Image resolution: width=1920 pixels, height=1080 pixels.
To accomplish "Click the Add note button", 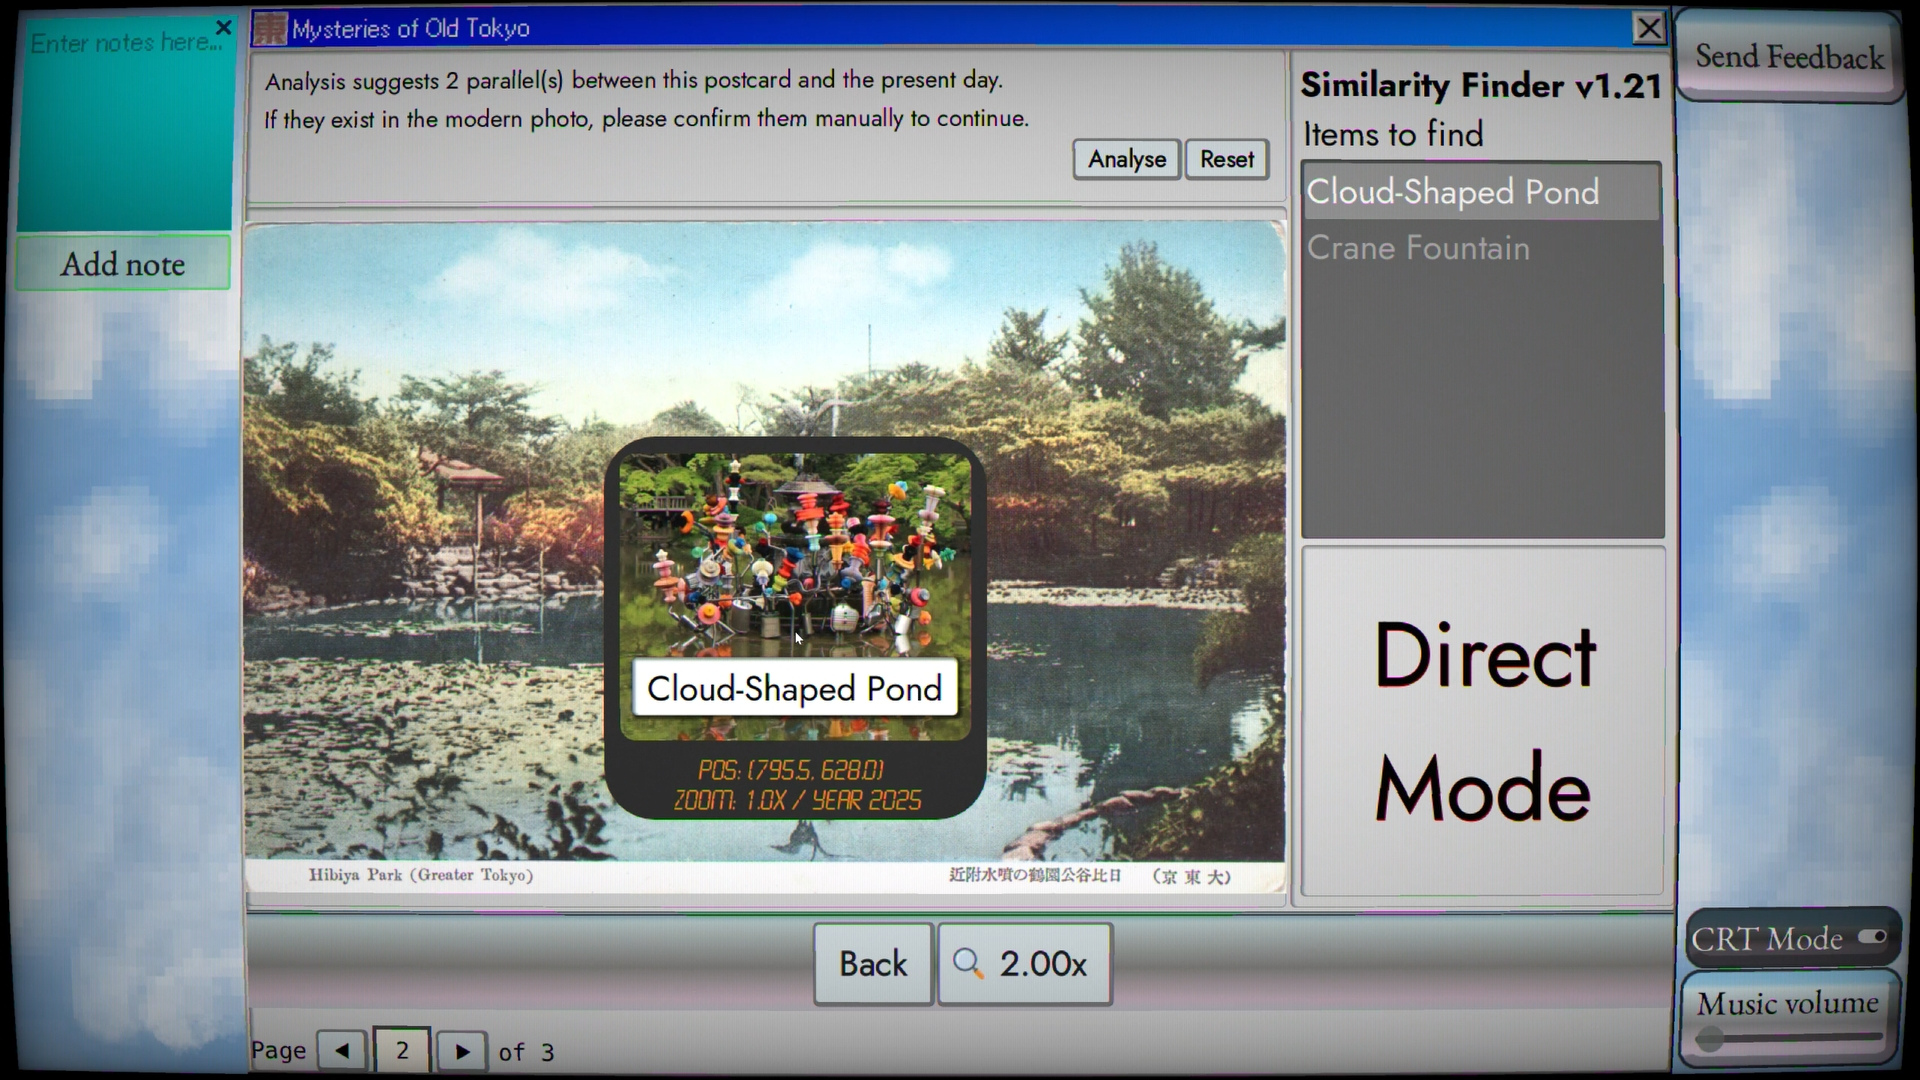I will click(x=123, y=264).
